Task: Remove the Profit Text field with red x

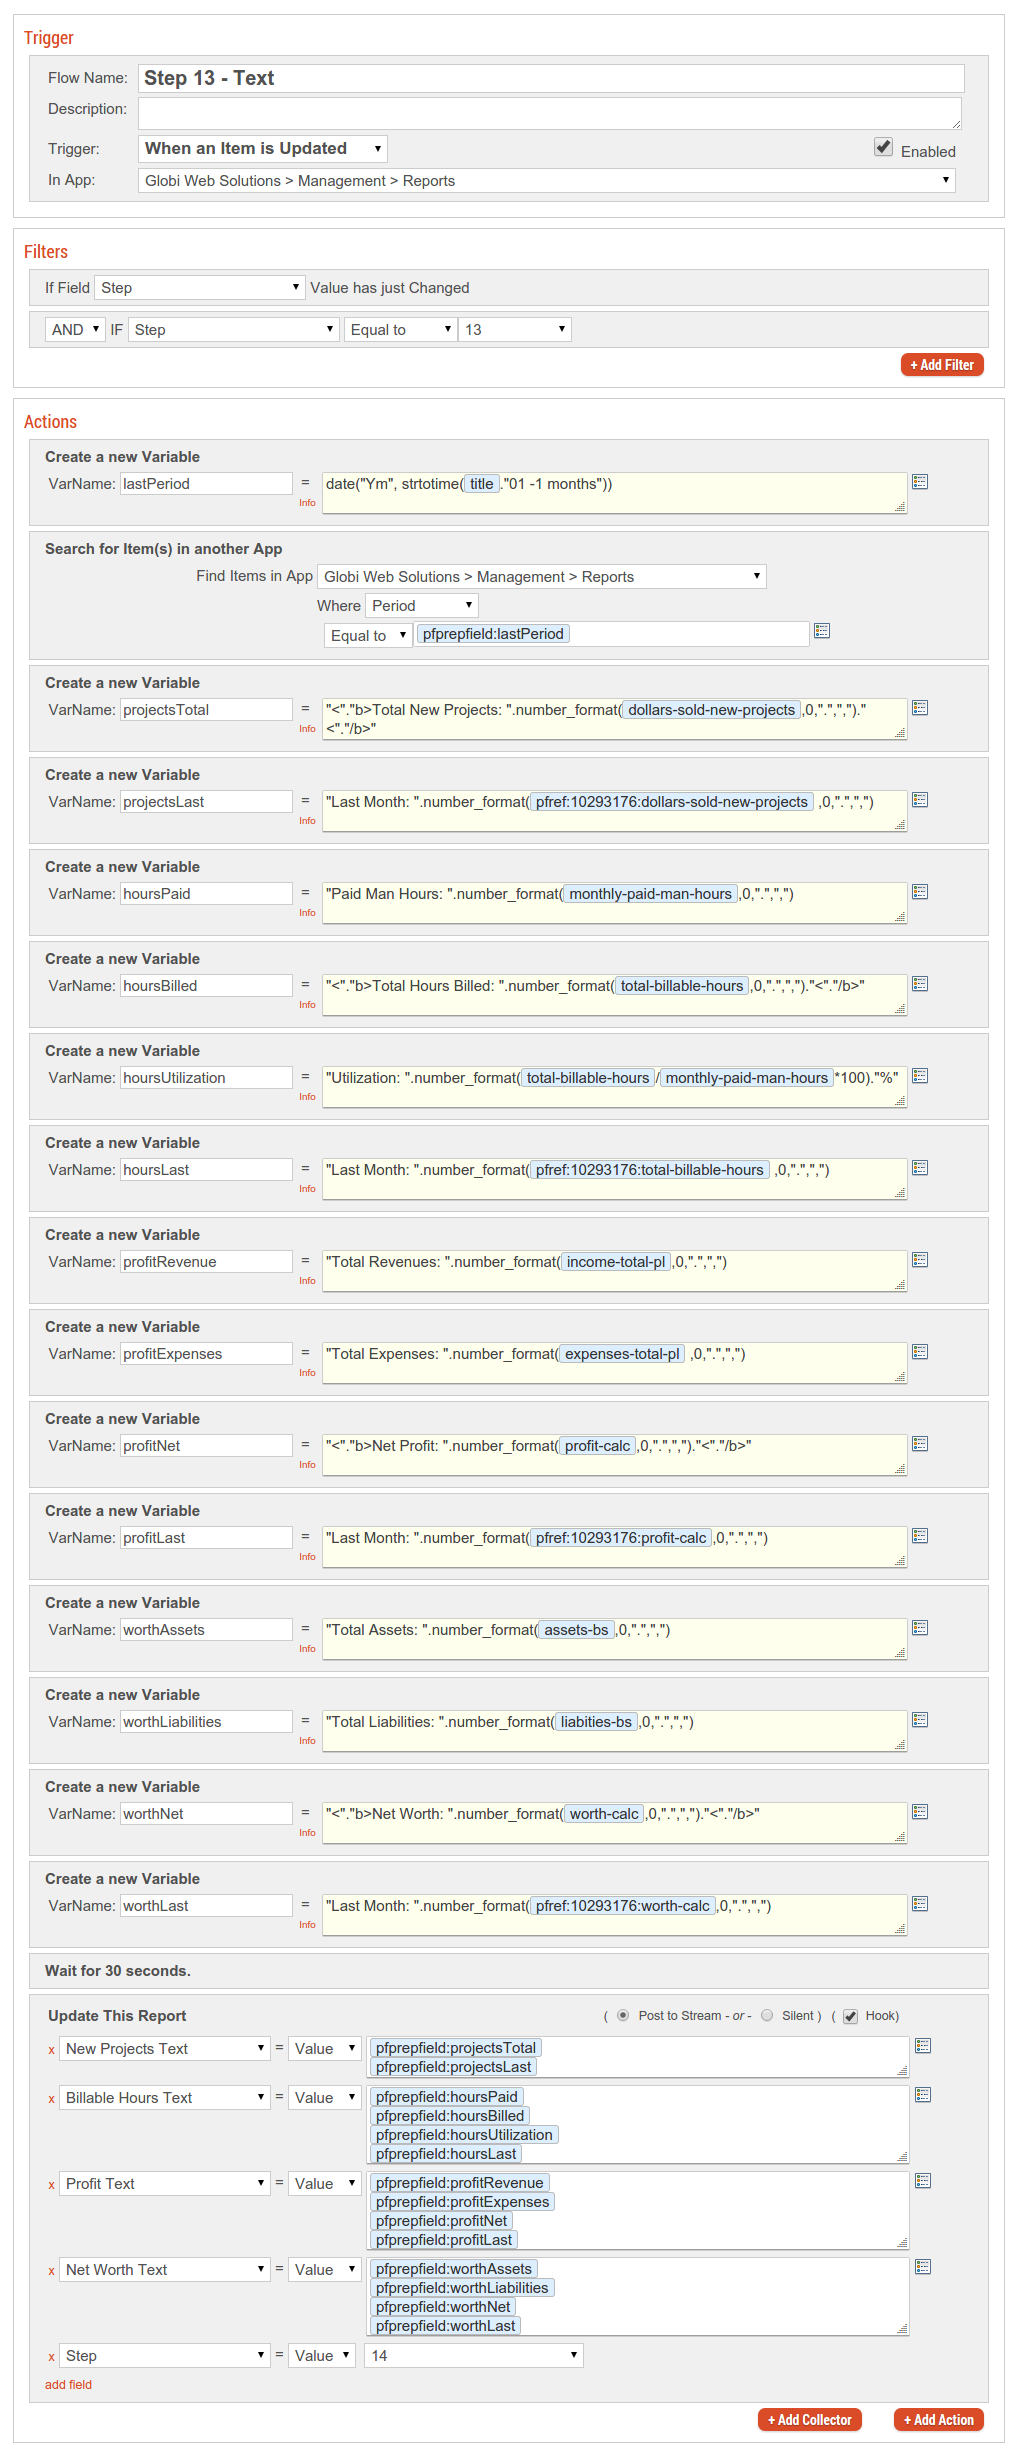Action: 51,2185
